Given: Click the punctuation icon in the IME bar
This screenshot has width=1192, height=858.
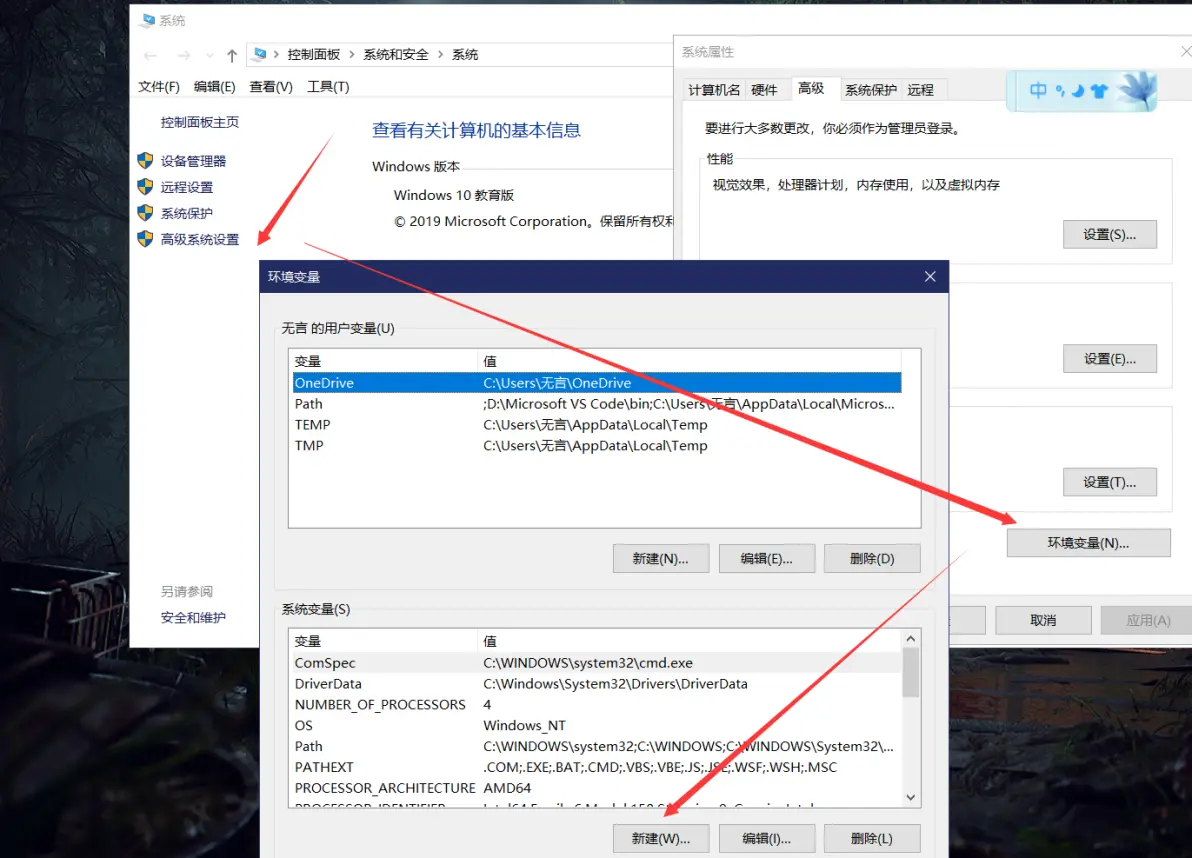Looking at the screenshot, I should [x=1060, y=91].
